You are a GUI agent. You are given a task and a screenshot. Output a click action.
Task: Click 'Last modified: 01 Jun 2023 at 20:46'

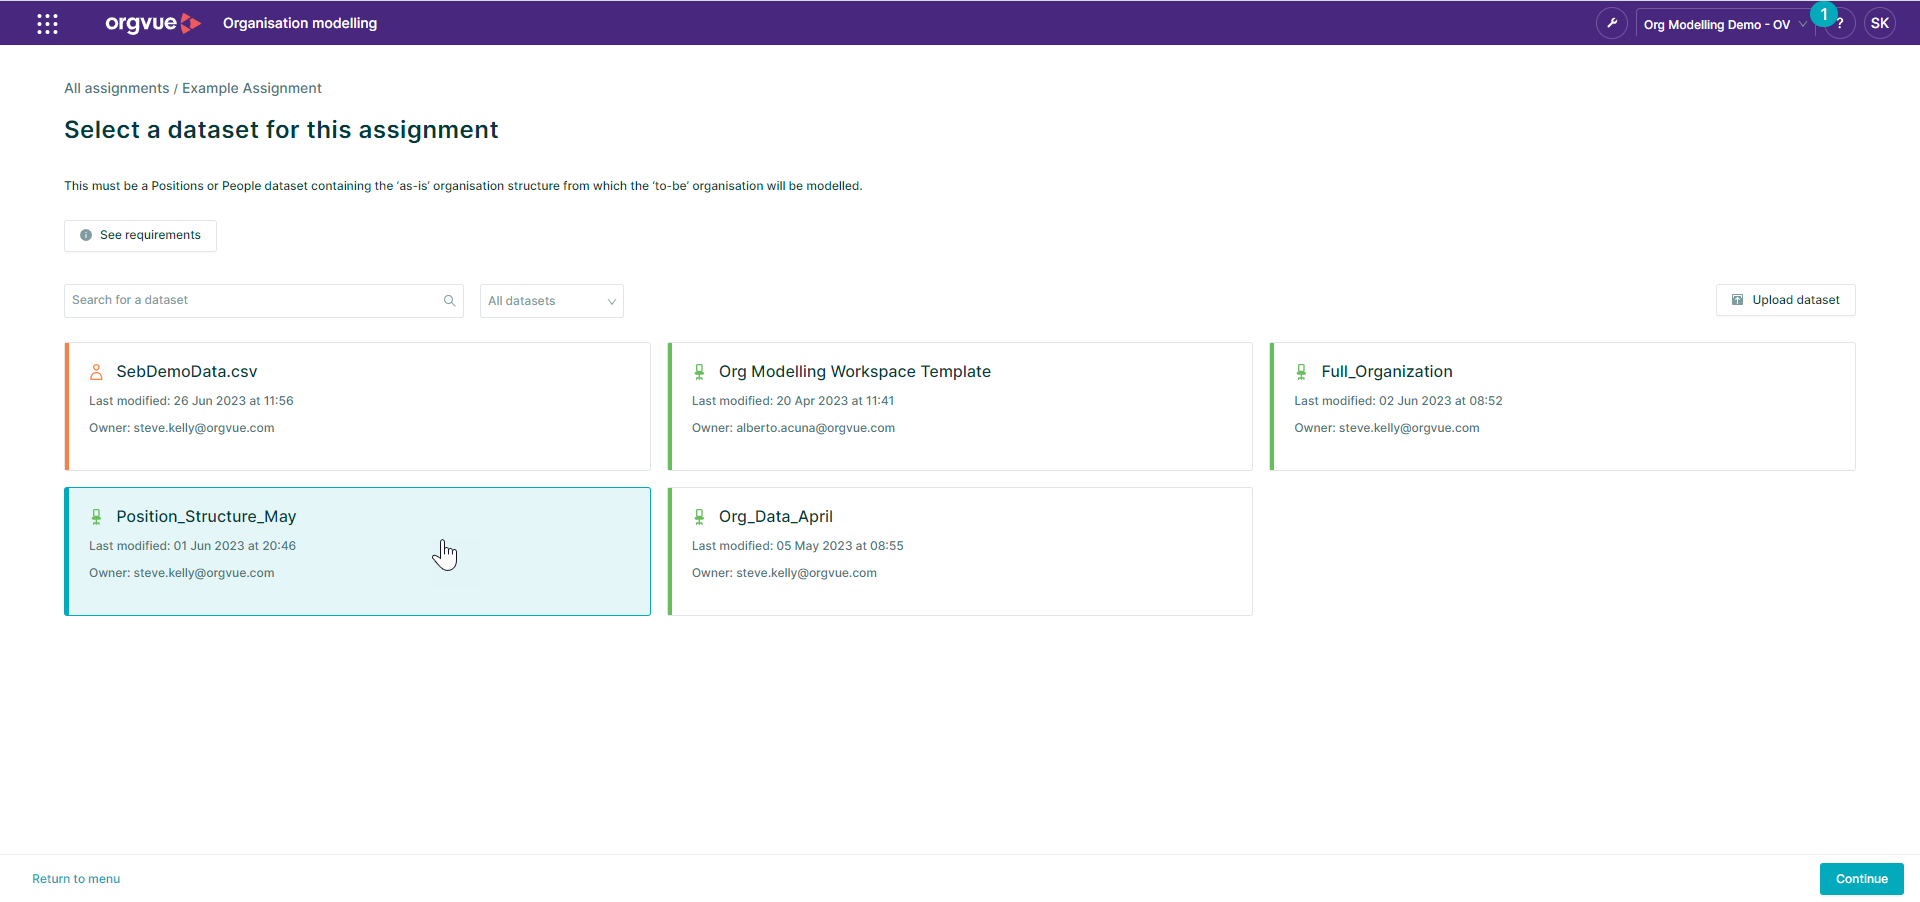(x=192, y=546)
